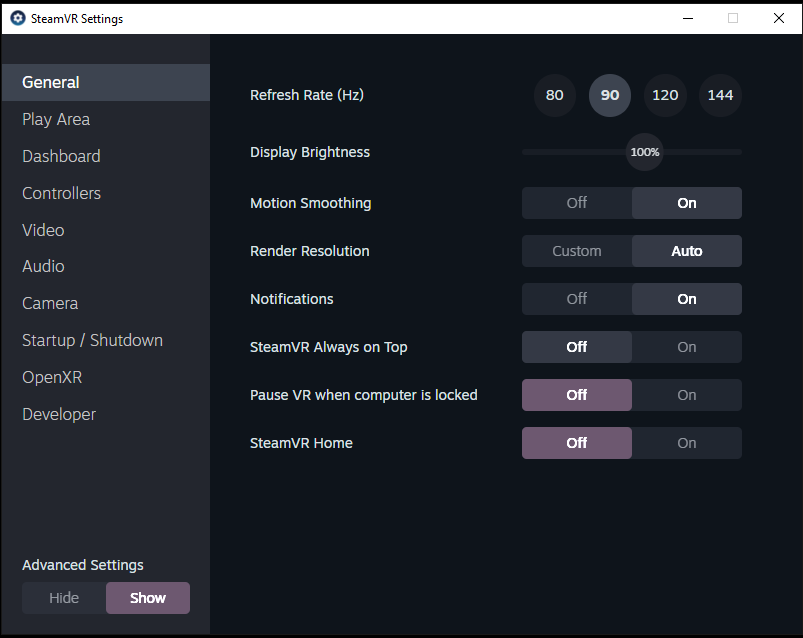Select the Audio settings tab
This screenshot has height=638, width=803.
click(106, 266)
